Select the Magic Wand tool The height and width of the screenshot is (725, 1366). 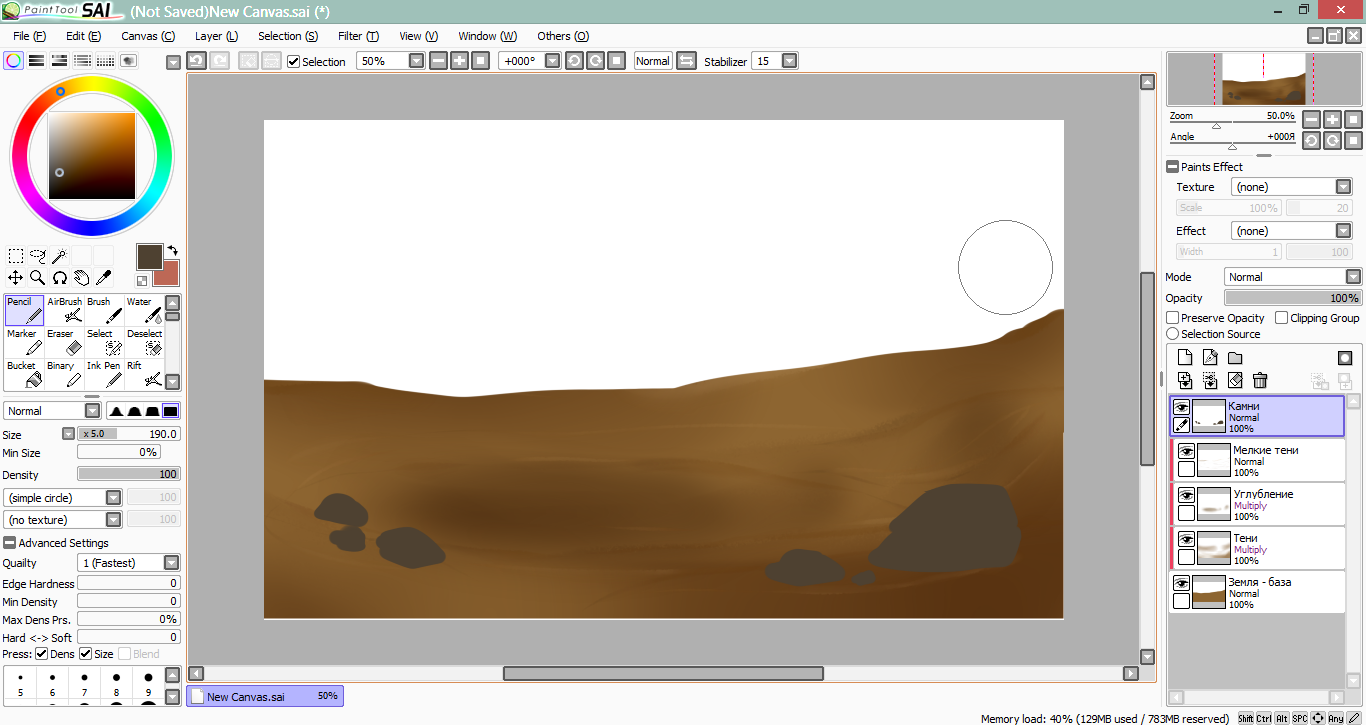[60, 256]
